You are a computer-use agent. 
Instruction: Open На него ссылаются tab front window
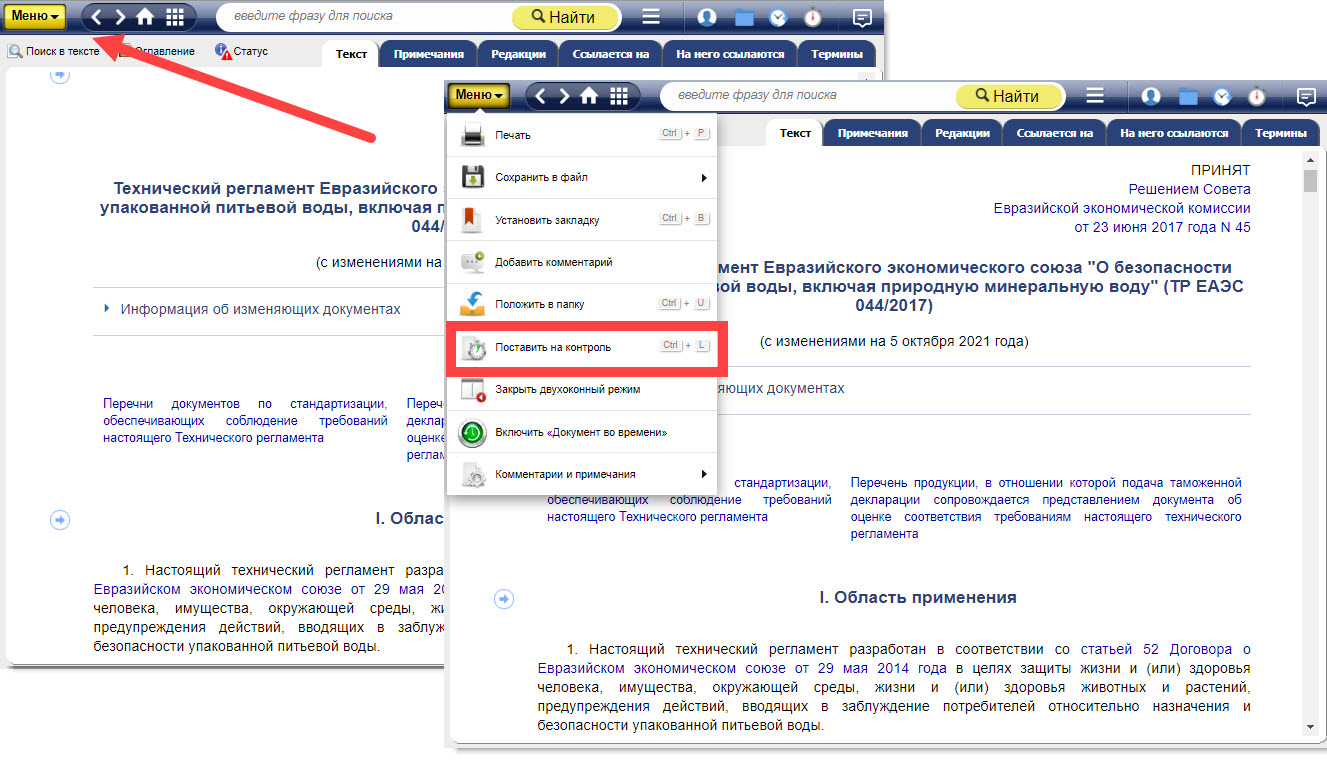[x=1174, y=133]
